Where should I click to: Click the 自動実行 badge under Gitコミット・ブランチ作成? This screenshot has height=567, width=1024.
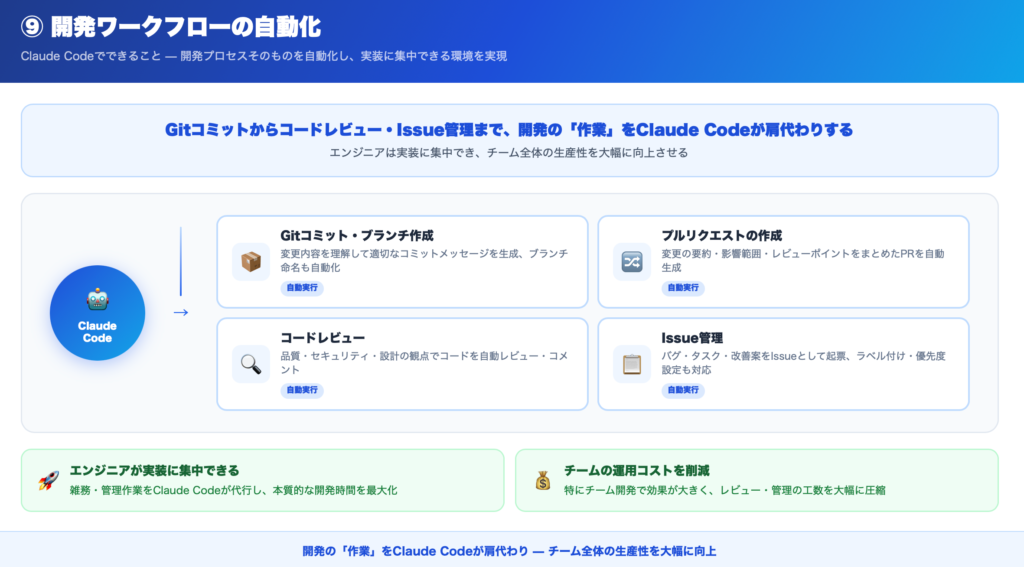click(x=302, y=288)
